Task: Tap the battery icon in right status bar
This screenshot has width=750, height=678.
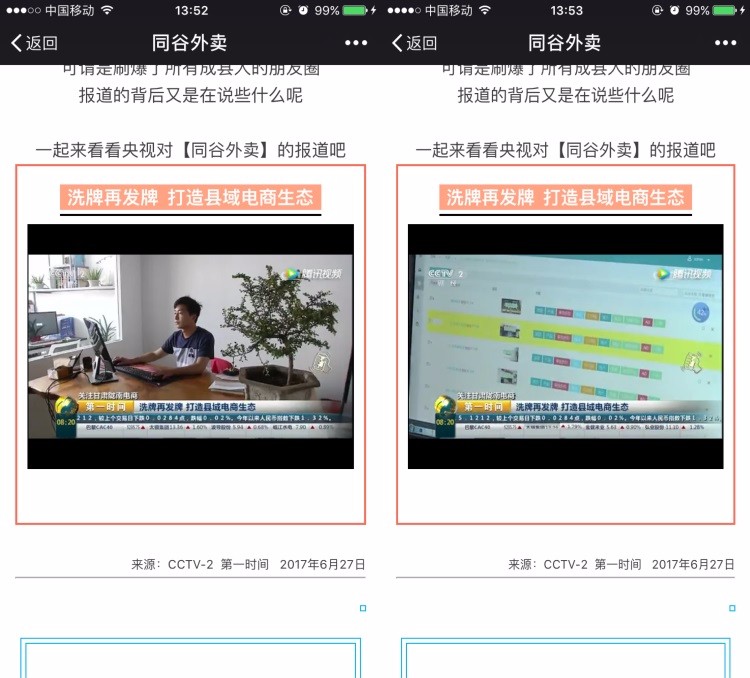Action: click(724, 10)
